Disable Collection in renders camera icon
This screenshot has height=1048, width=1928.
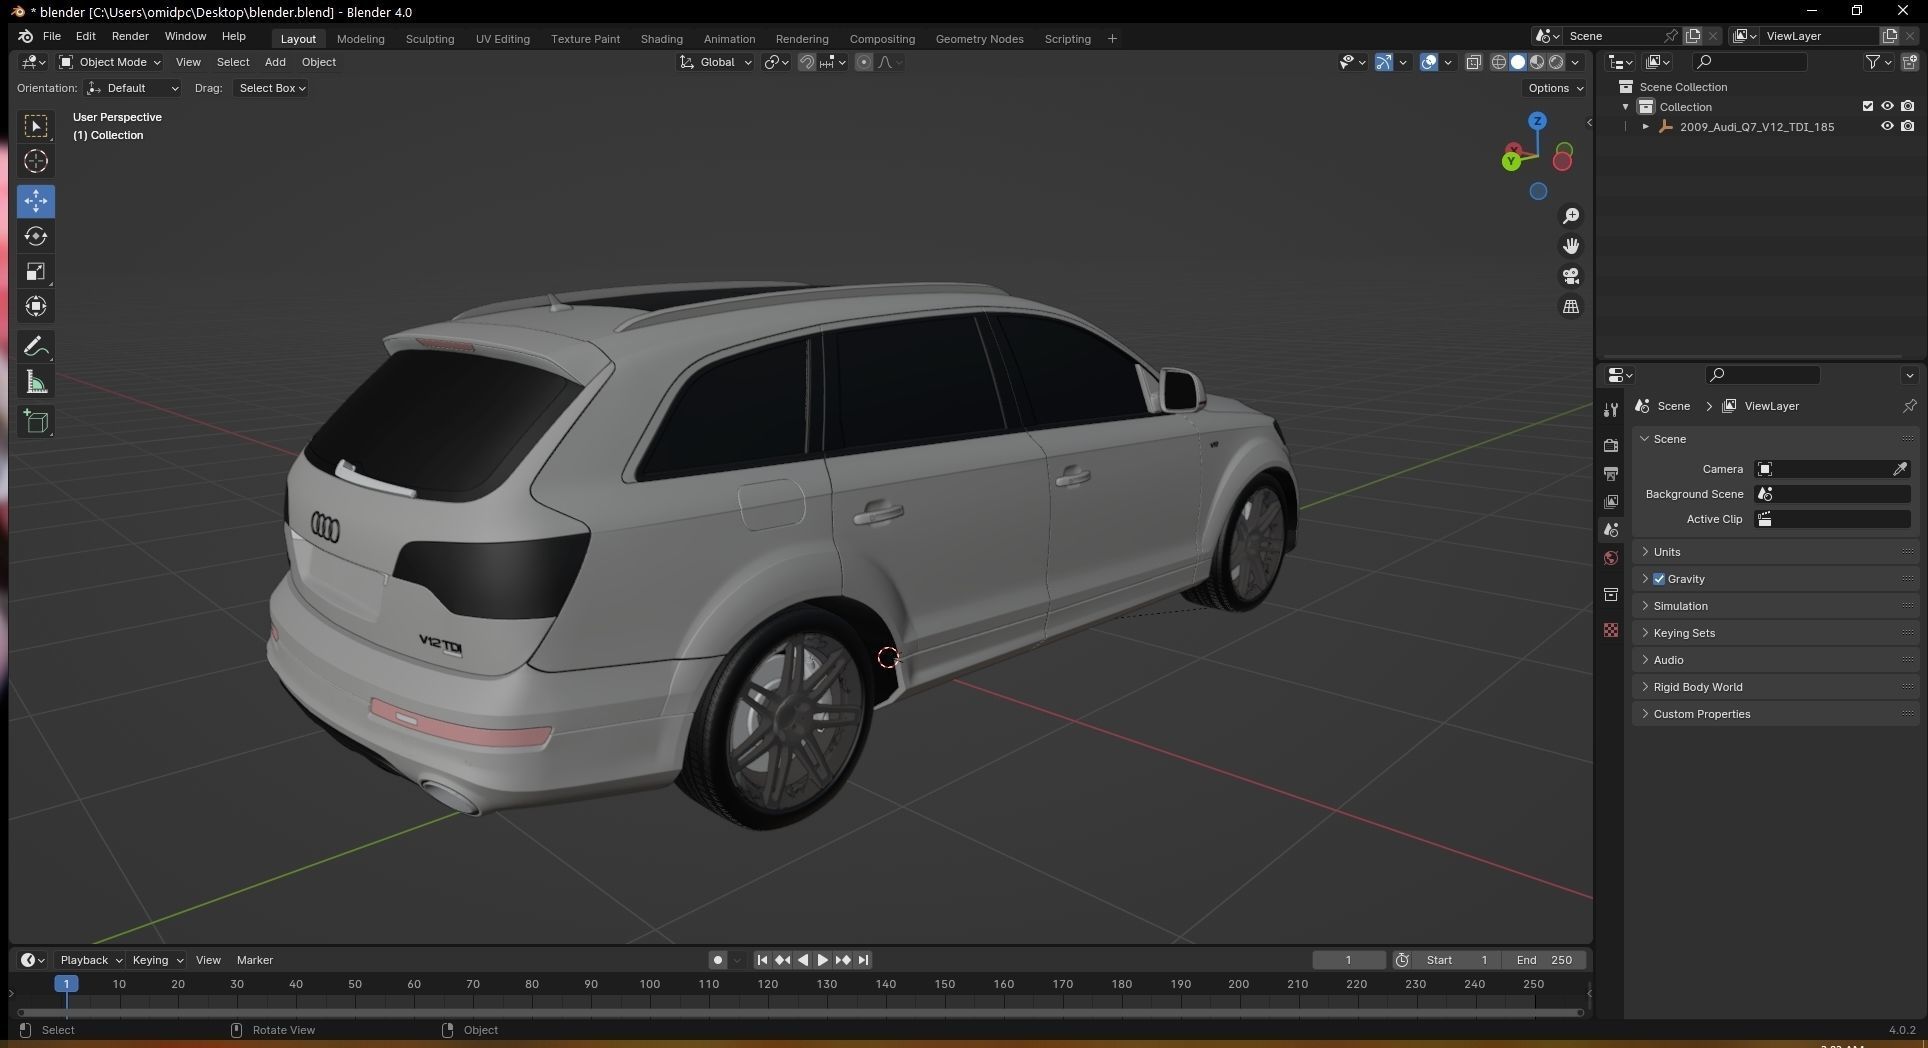point(1908,106)
